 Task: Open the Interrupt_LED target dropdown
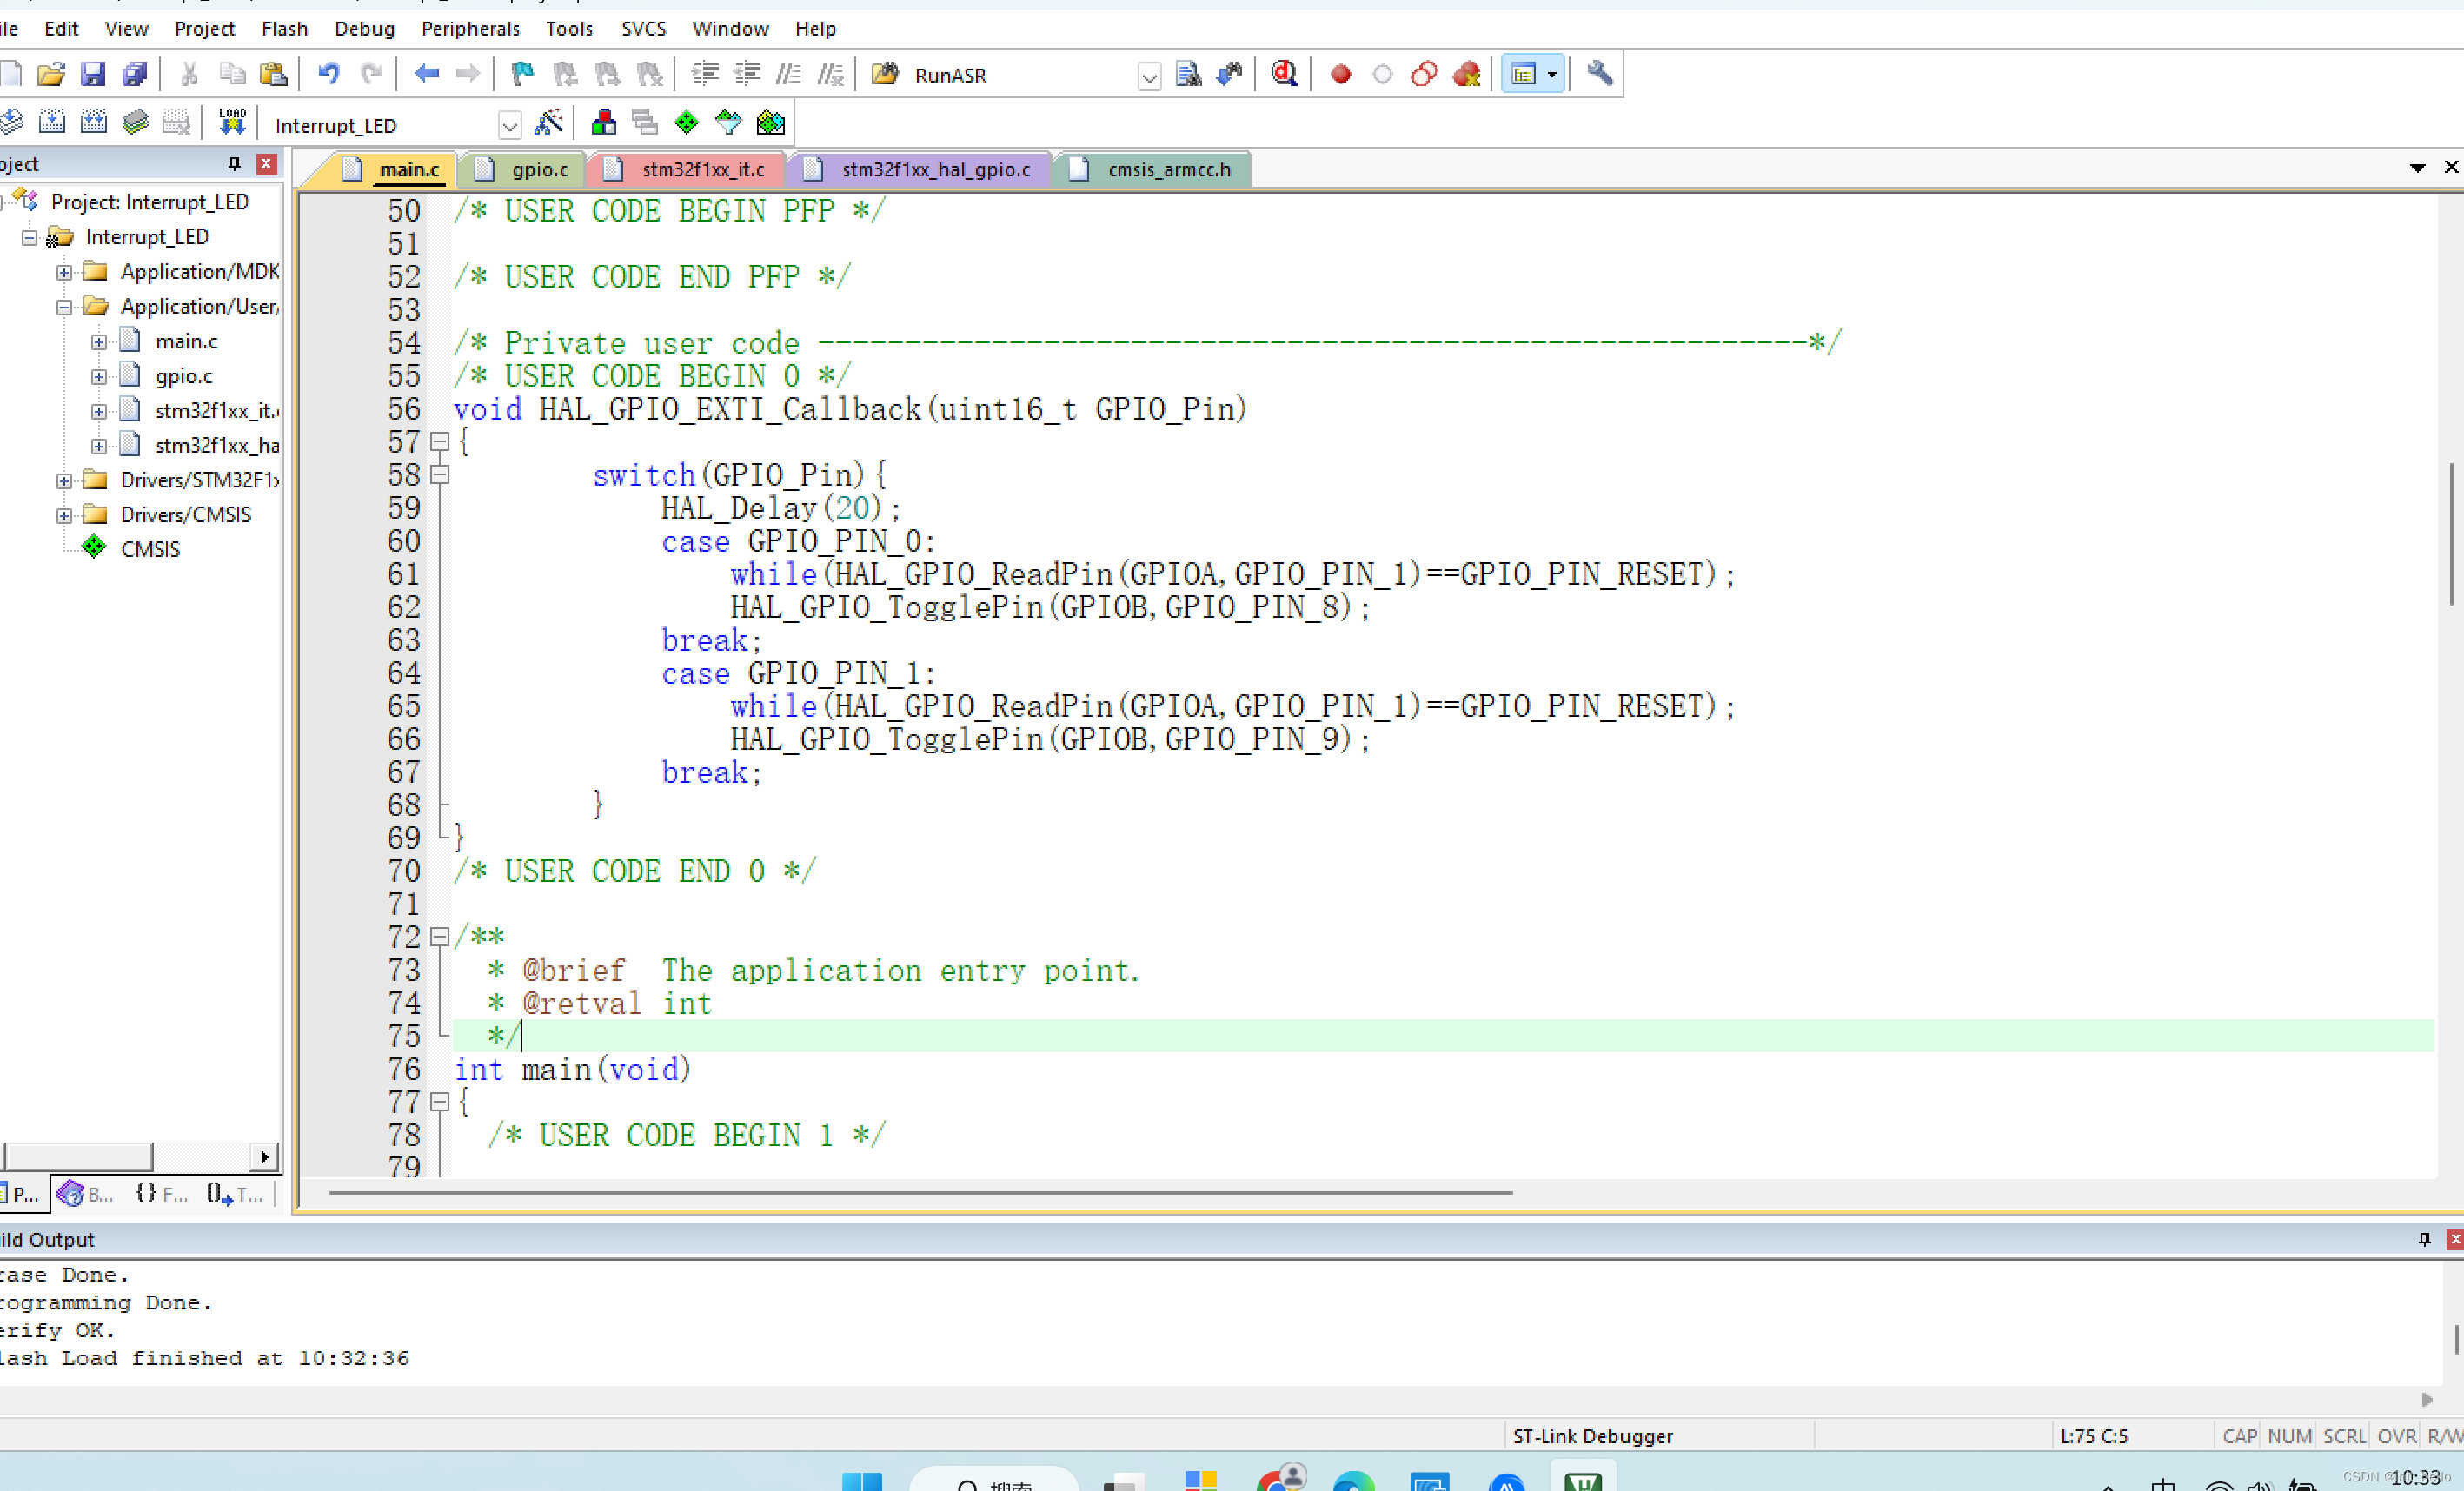point(509,125)
